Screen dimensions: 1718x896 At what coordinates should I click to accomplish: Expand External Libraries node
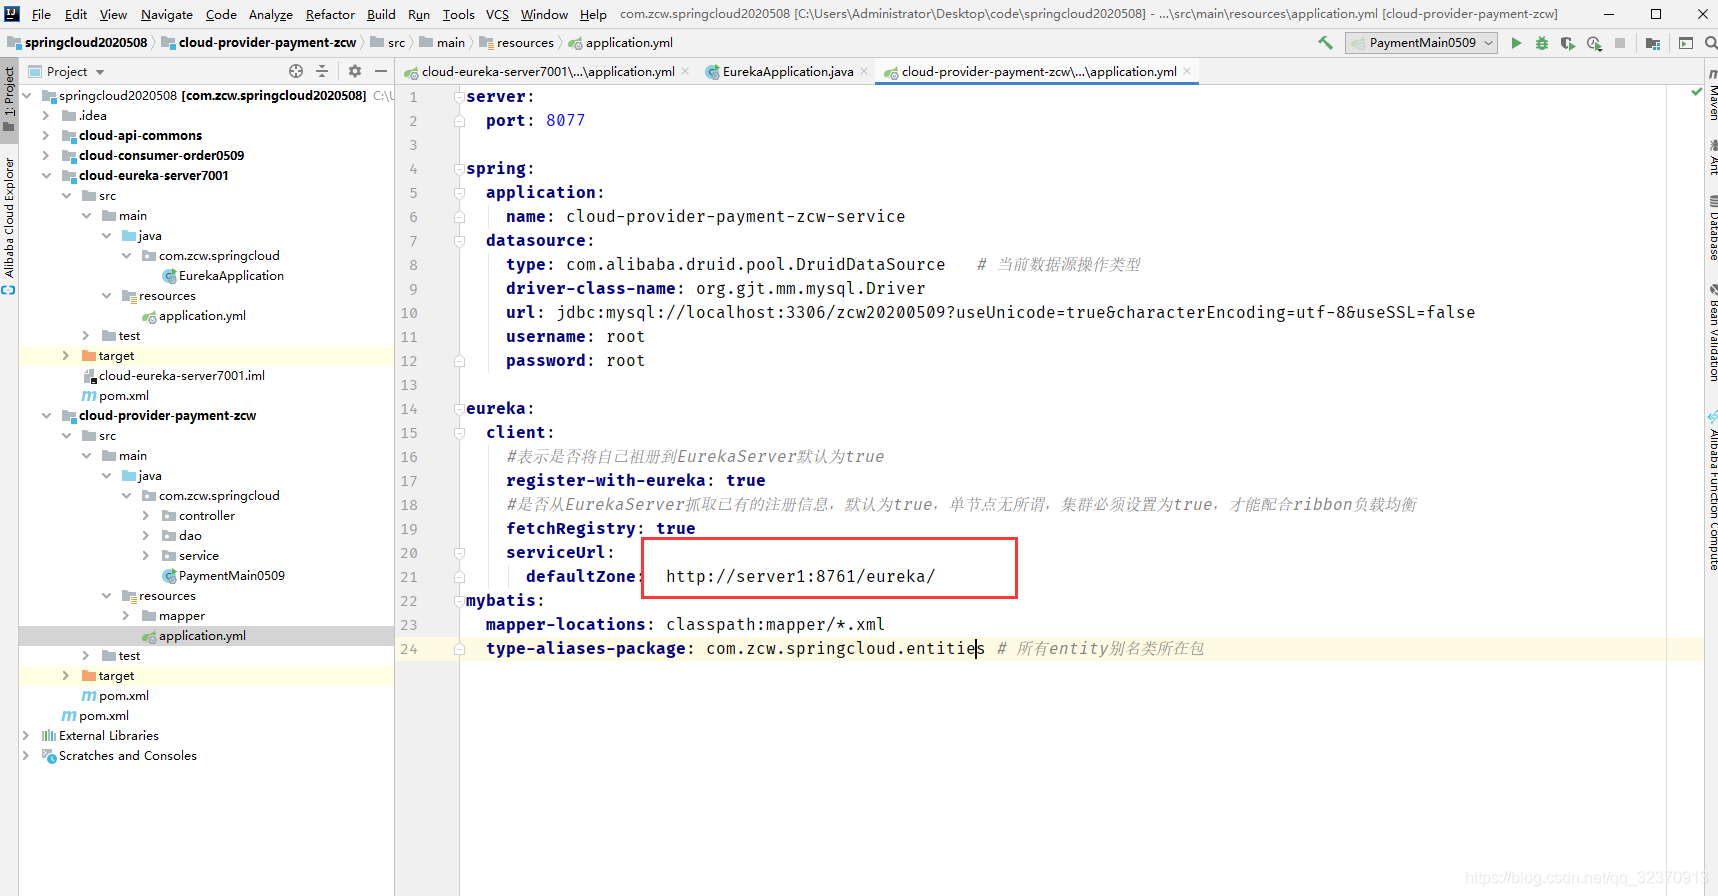(26, 736)
